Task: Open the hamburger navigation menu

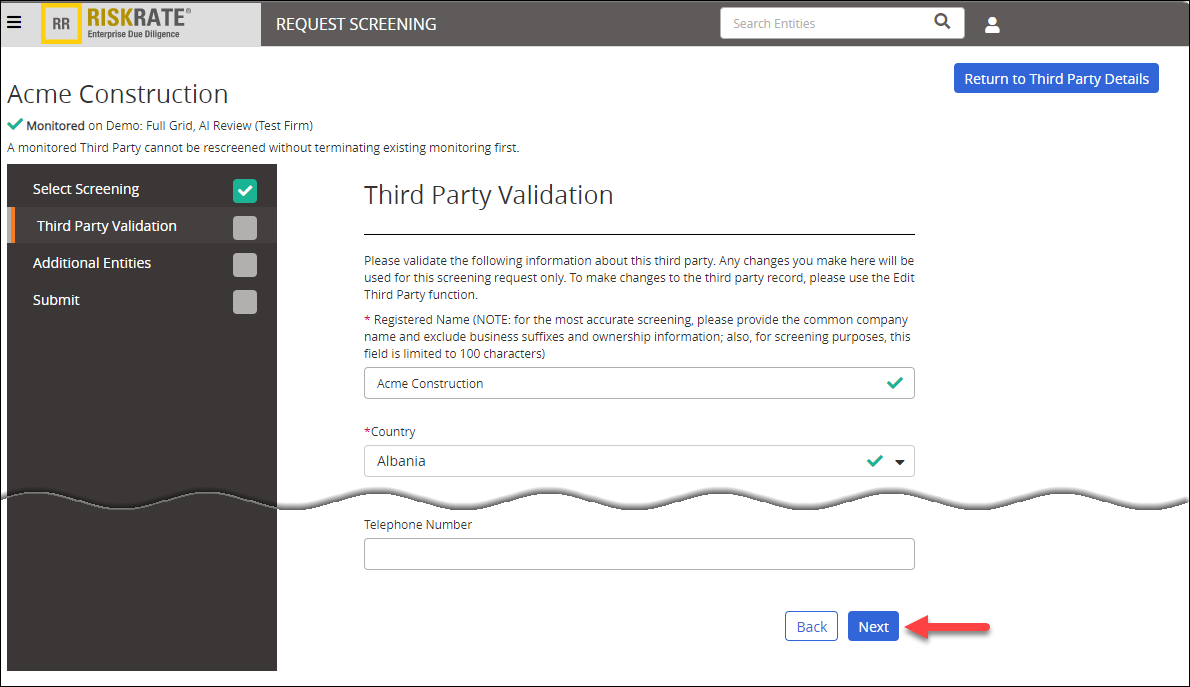Action: pyautogui.click(x=14, y=22)
